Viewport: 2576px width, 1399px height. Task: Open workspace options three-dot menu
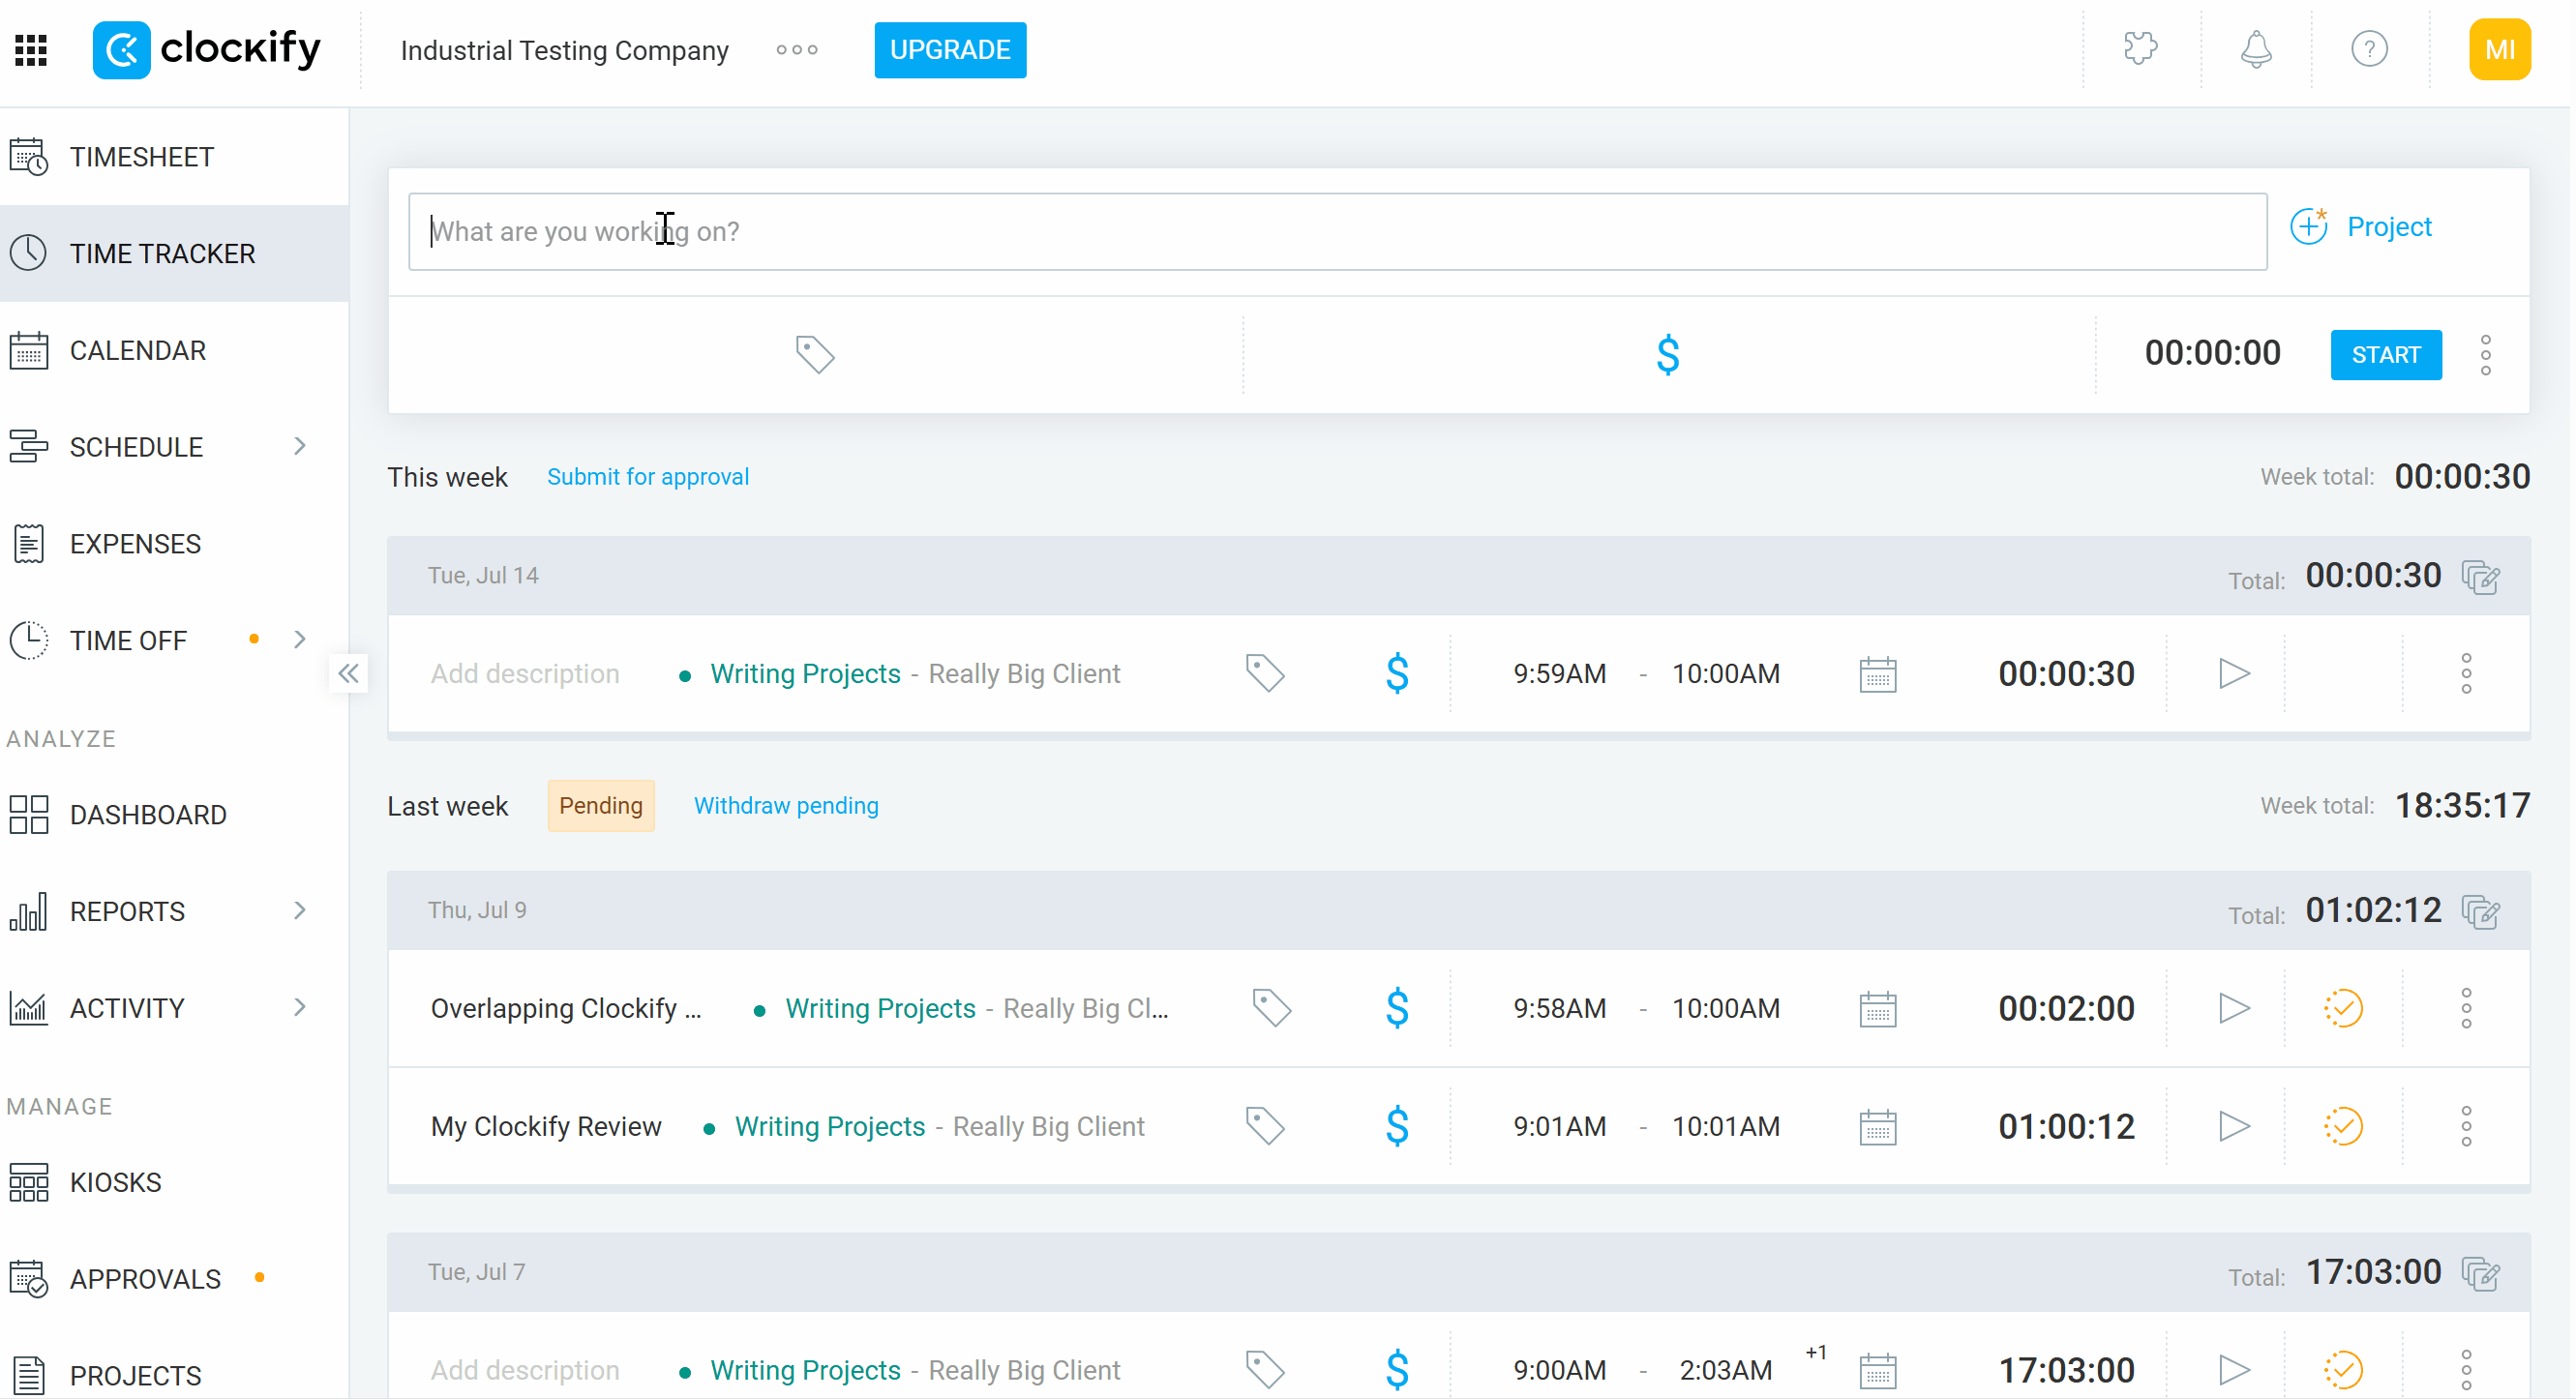point(797,50)
